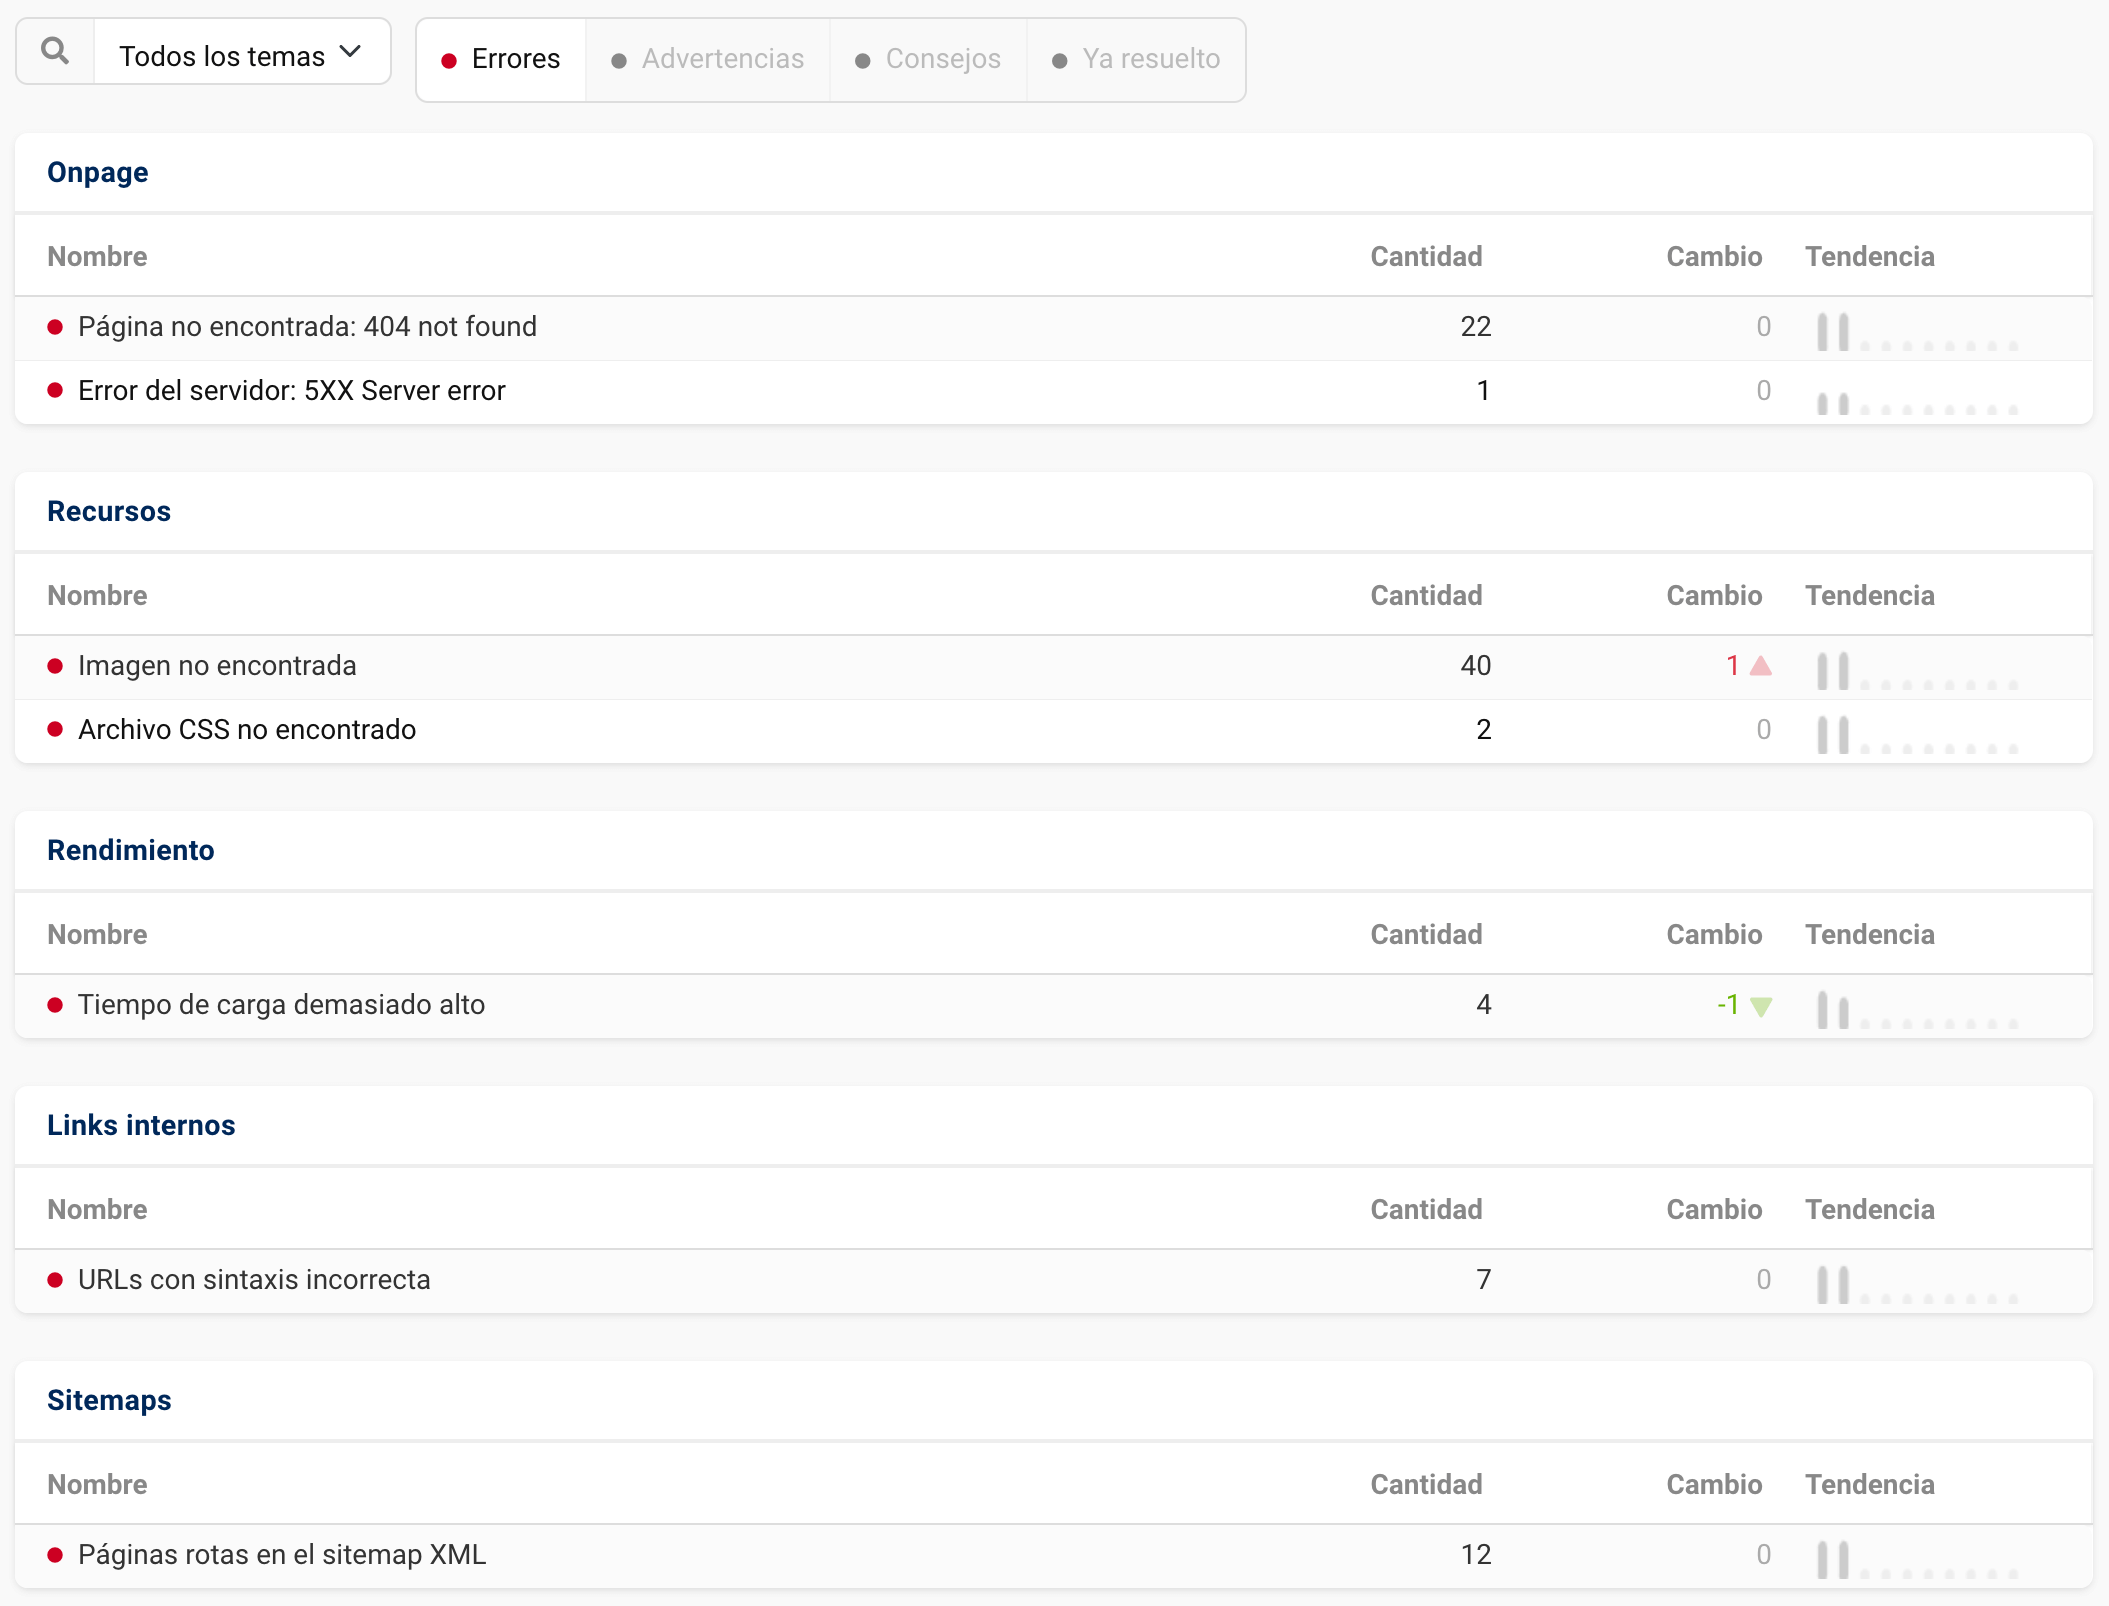Expand the Rendimiento section heading
2109x1606 pixels.
(131, 850)
